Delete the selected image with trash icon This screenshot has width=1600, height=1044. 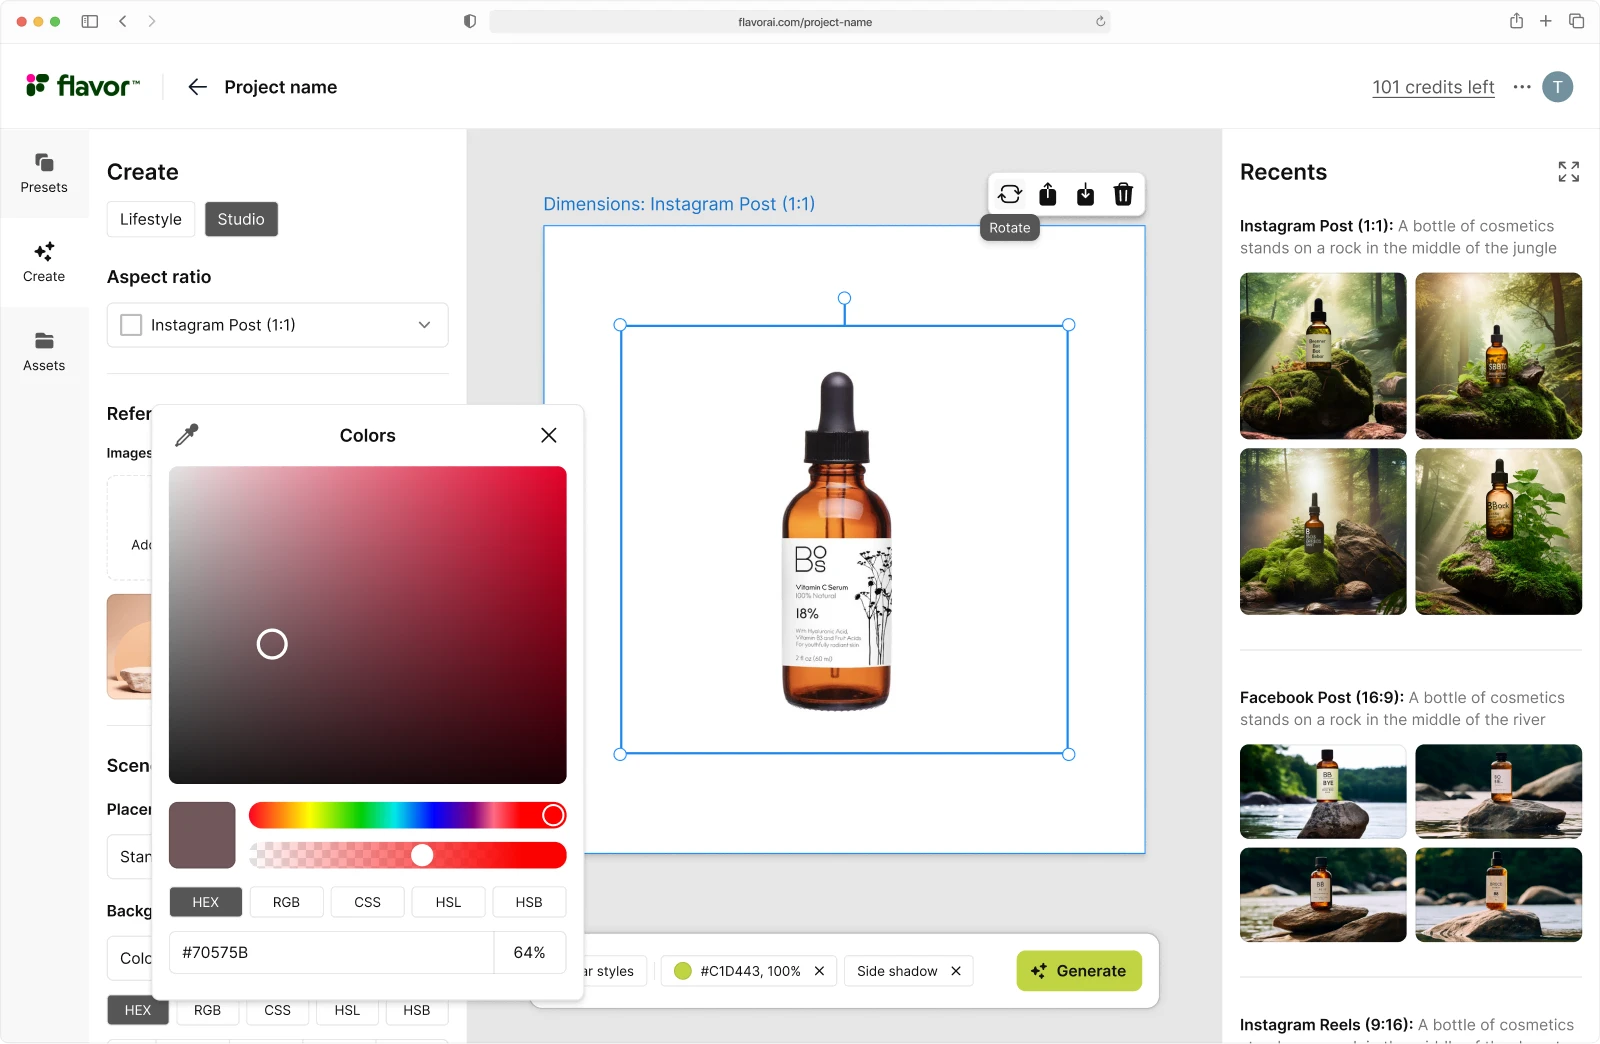pyautogui.click(x=1123, y=194)
